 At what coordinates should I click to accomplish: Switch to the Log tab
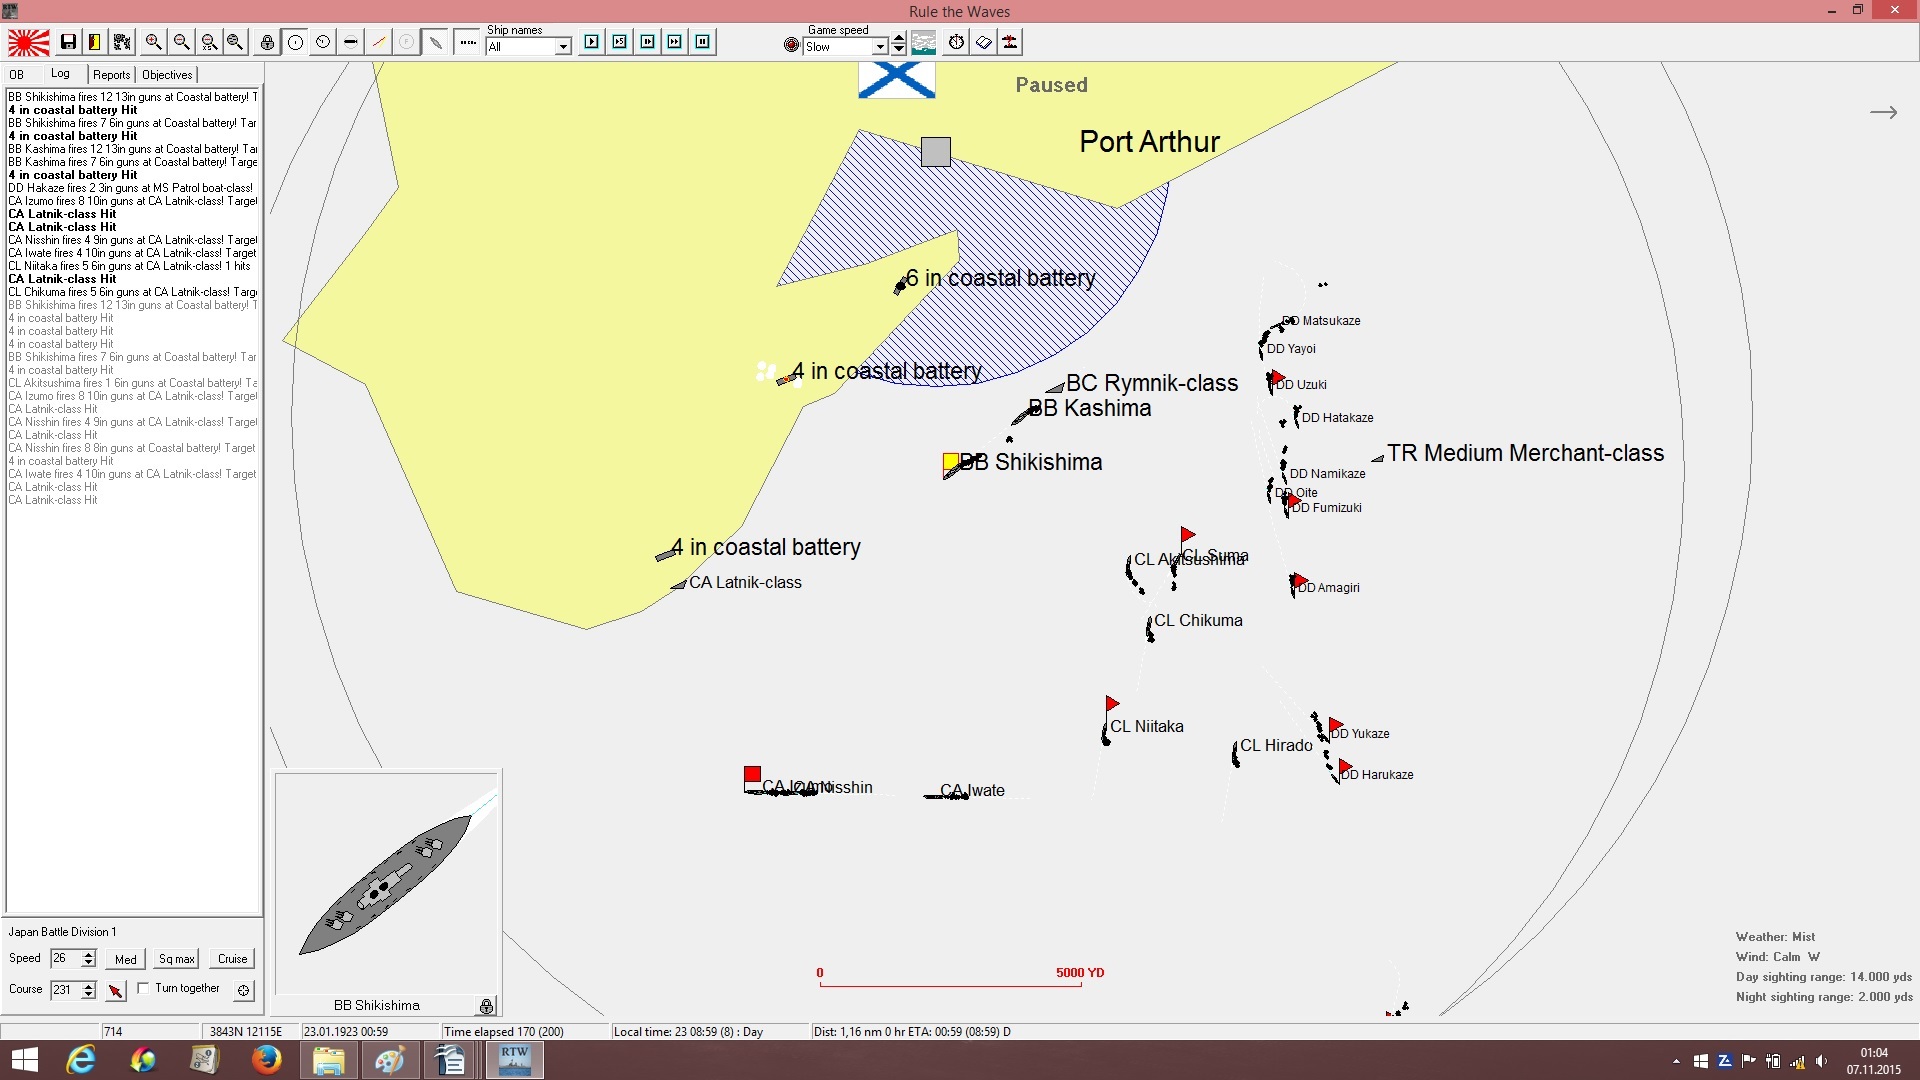(x=60, y=74)
